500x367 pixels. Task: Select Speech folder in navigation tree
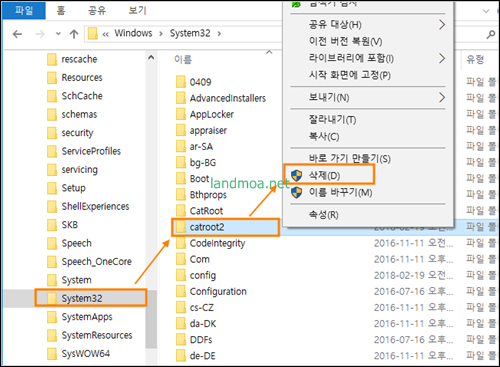click(76, 243)
